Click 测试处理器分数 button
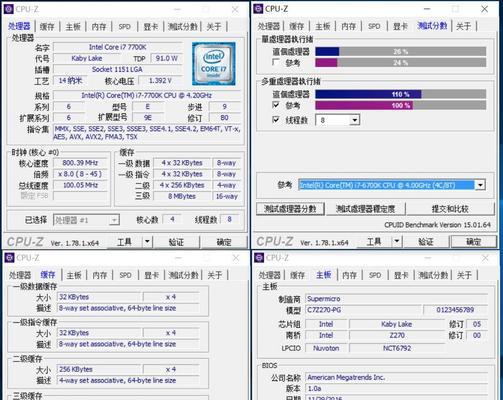This screenshot has width=503, height=400. click(x=290, y=209)
